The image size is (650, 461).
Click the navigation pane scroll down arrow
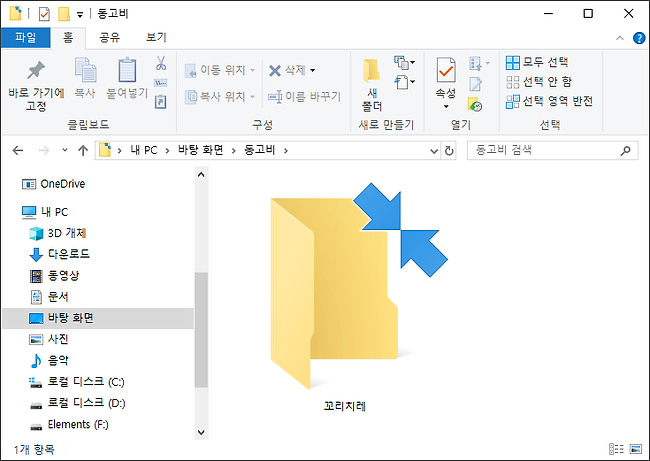[201, 432]
